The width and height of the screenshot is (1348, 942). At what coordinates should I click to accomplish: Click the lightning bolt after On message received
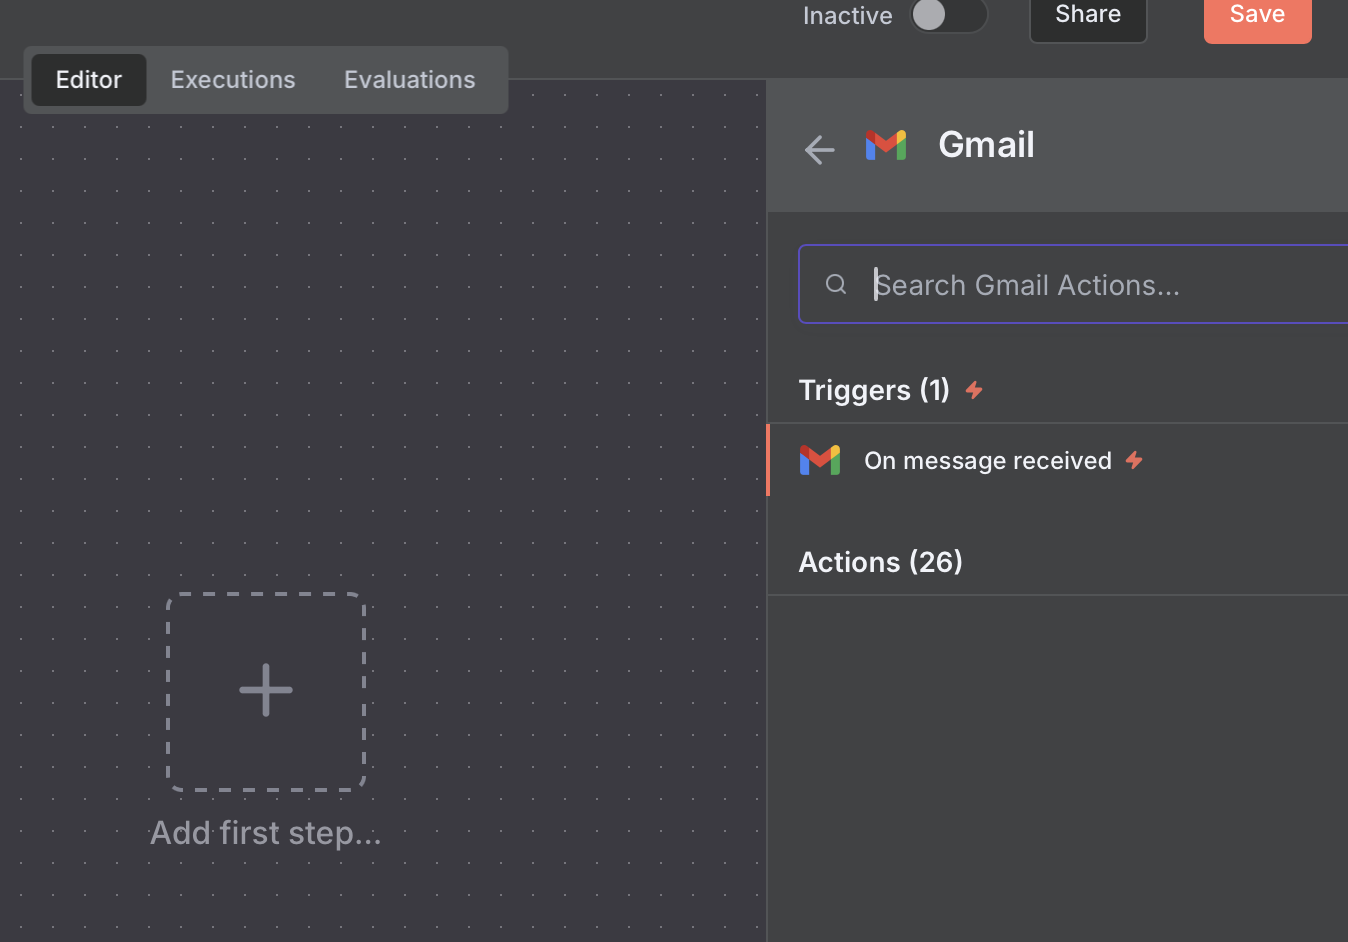[1134, 460]
